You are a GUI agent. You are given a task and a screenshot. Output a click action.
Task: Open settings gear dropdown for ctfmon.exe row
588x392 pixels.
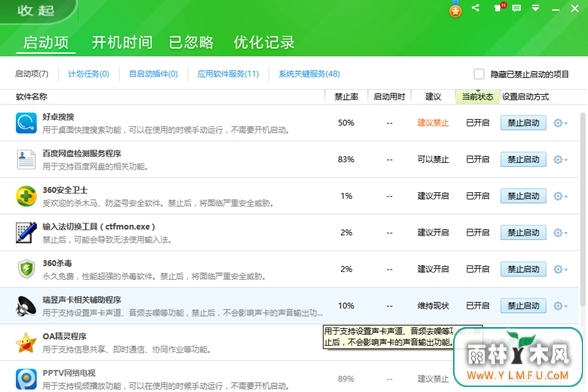point(560,233)
